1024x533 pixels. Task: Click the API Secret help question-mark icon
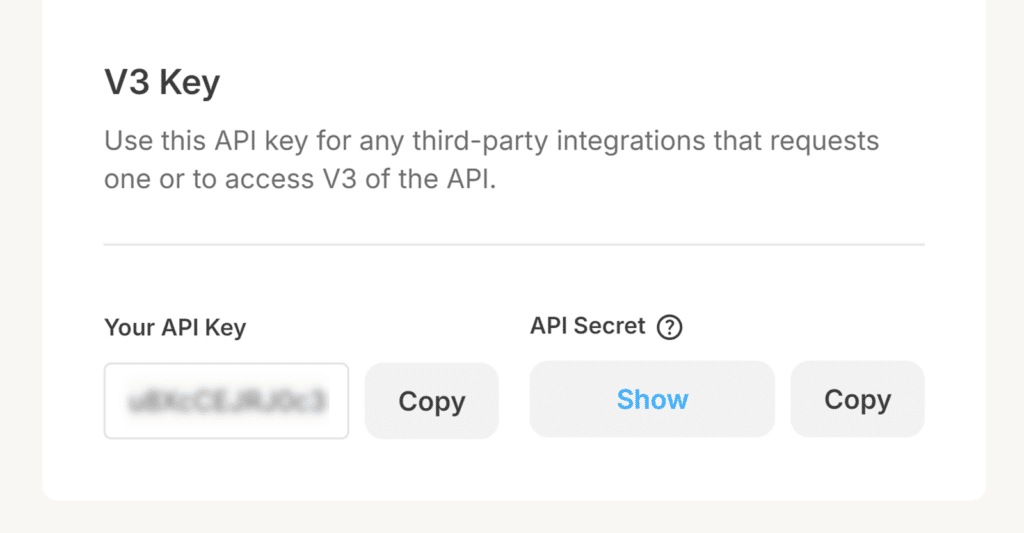coord(670,327)
